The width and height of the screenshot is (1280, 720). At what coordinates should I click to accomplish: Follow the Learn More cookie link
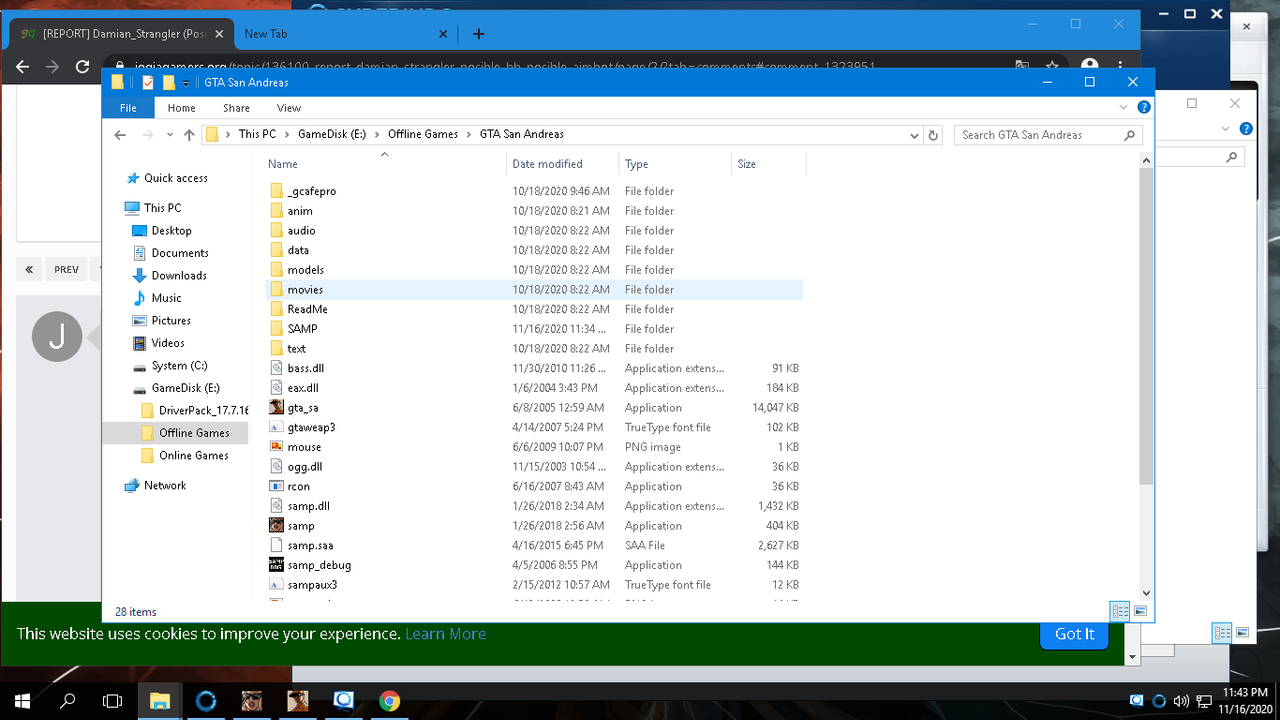[446, 634]
